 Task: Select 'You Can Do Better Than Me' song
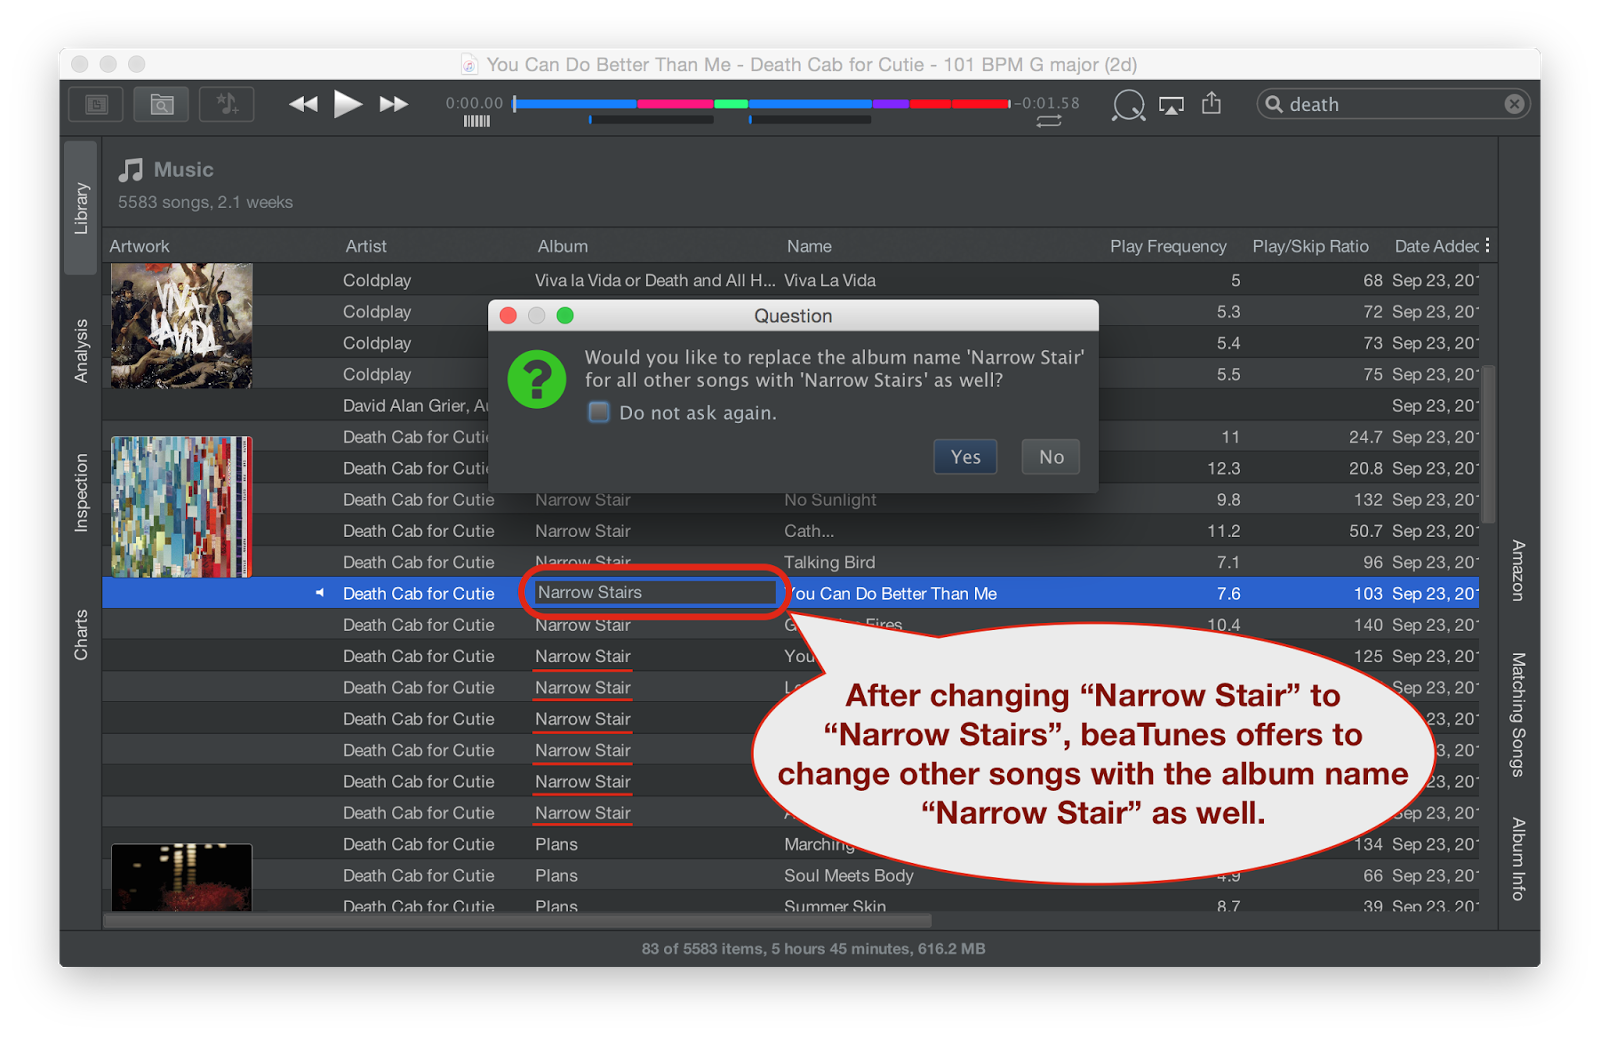(891, 594)
